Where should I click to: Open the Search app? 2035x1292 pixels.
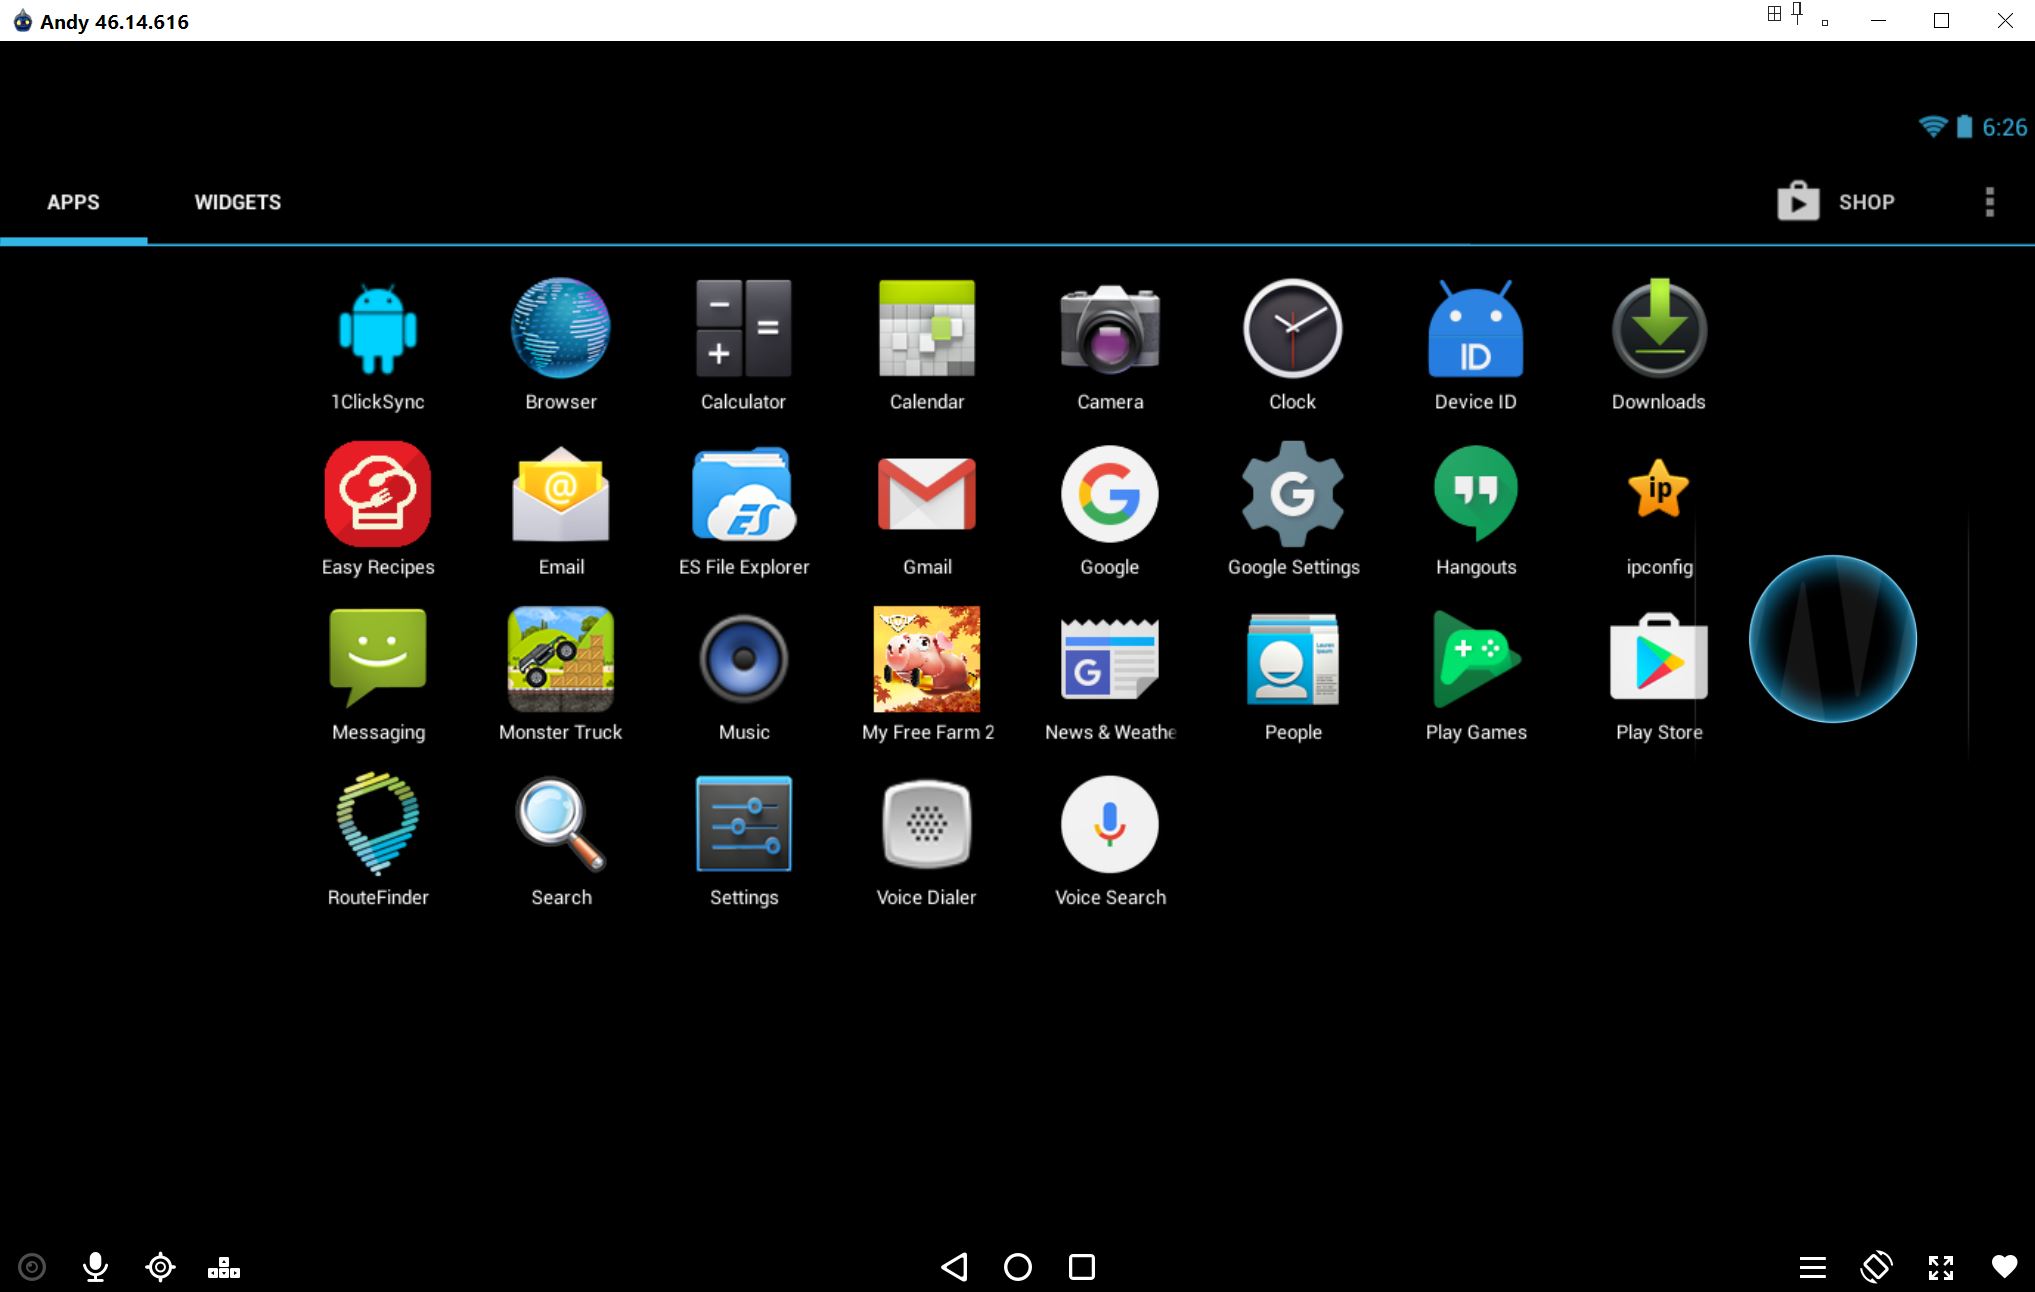coord(561,840)
